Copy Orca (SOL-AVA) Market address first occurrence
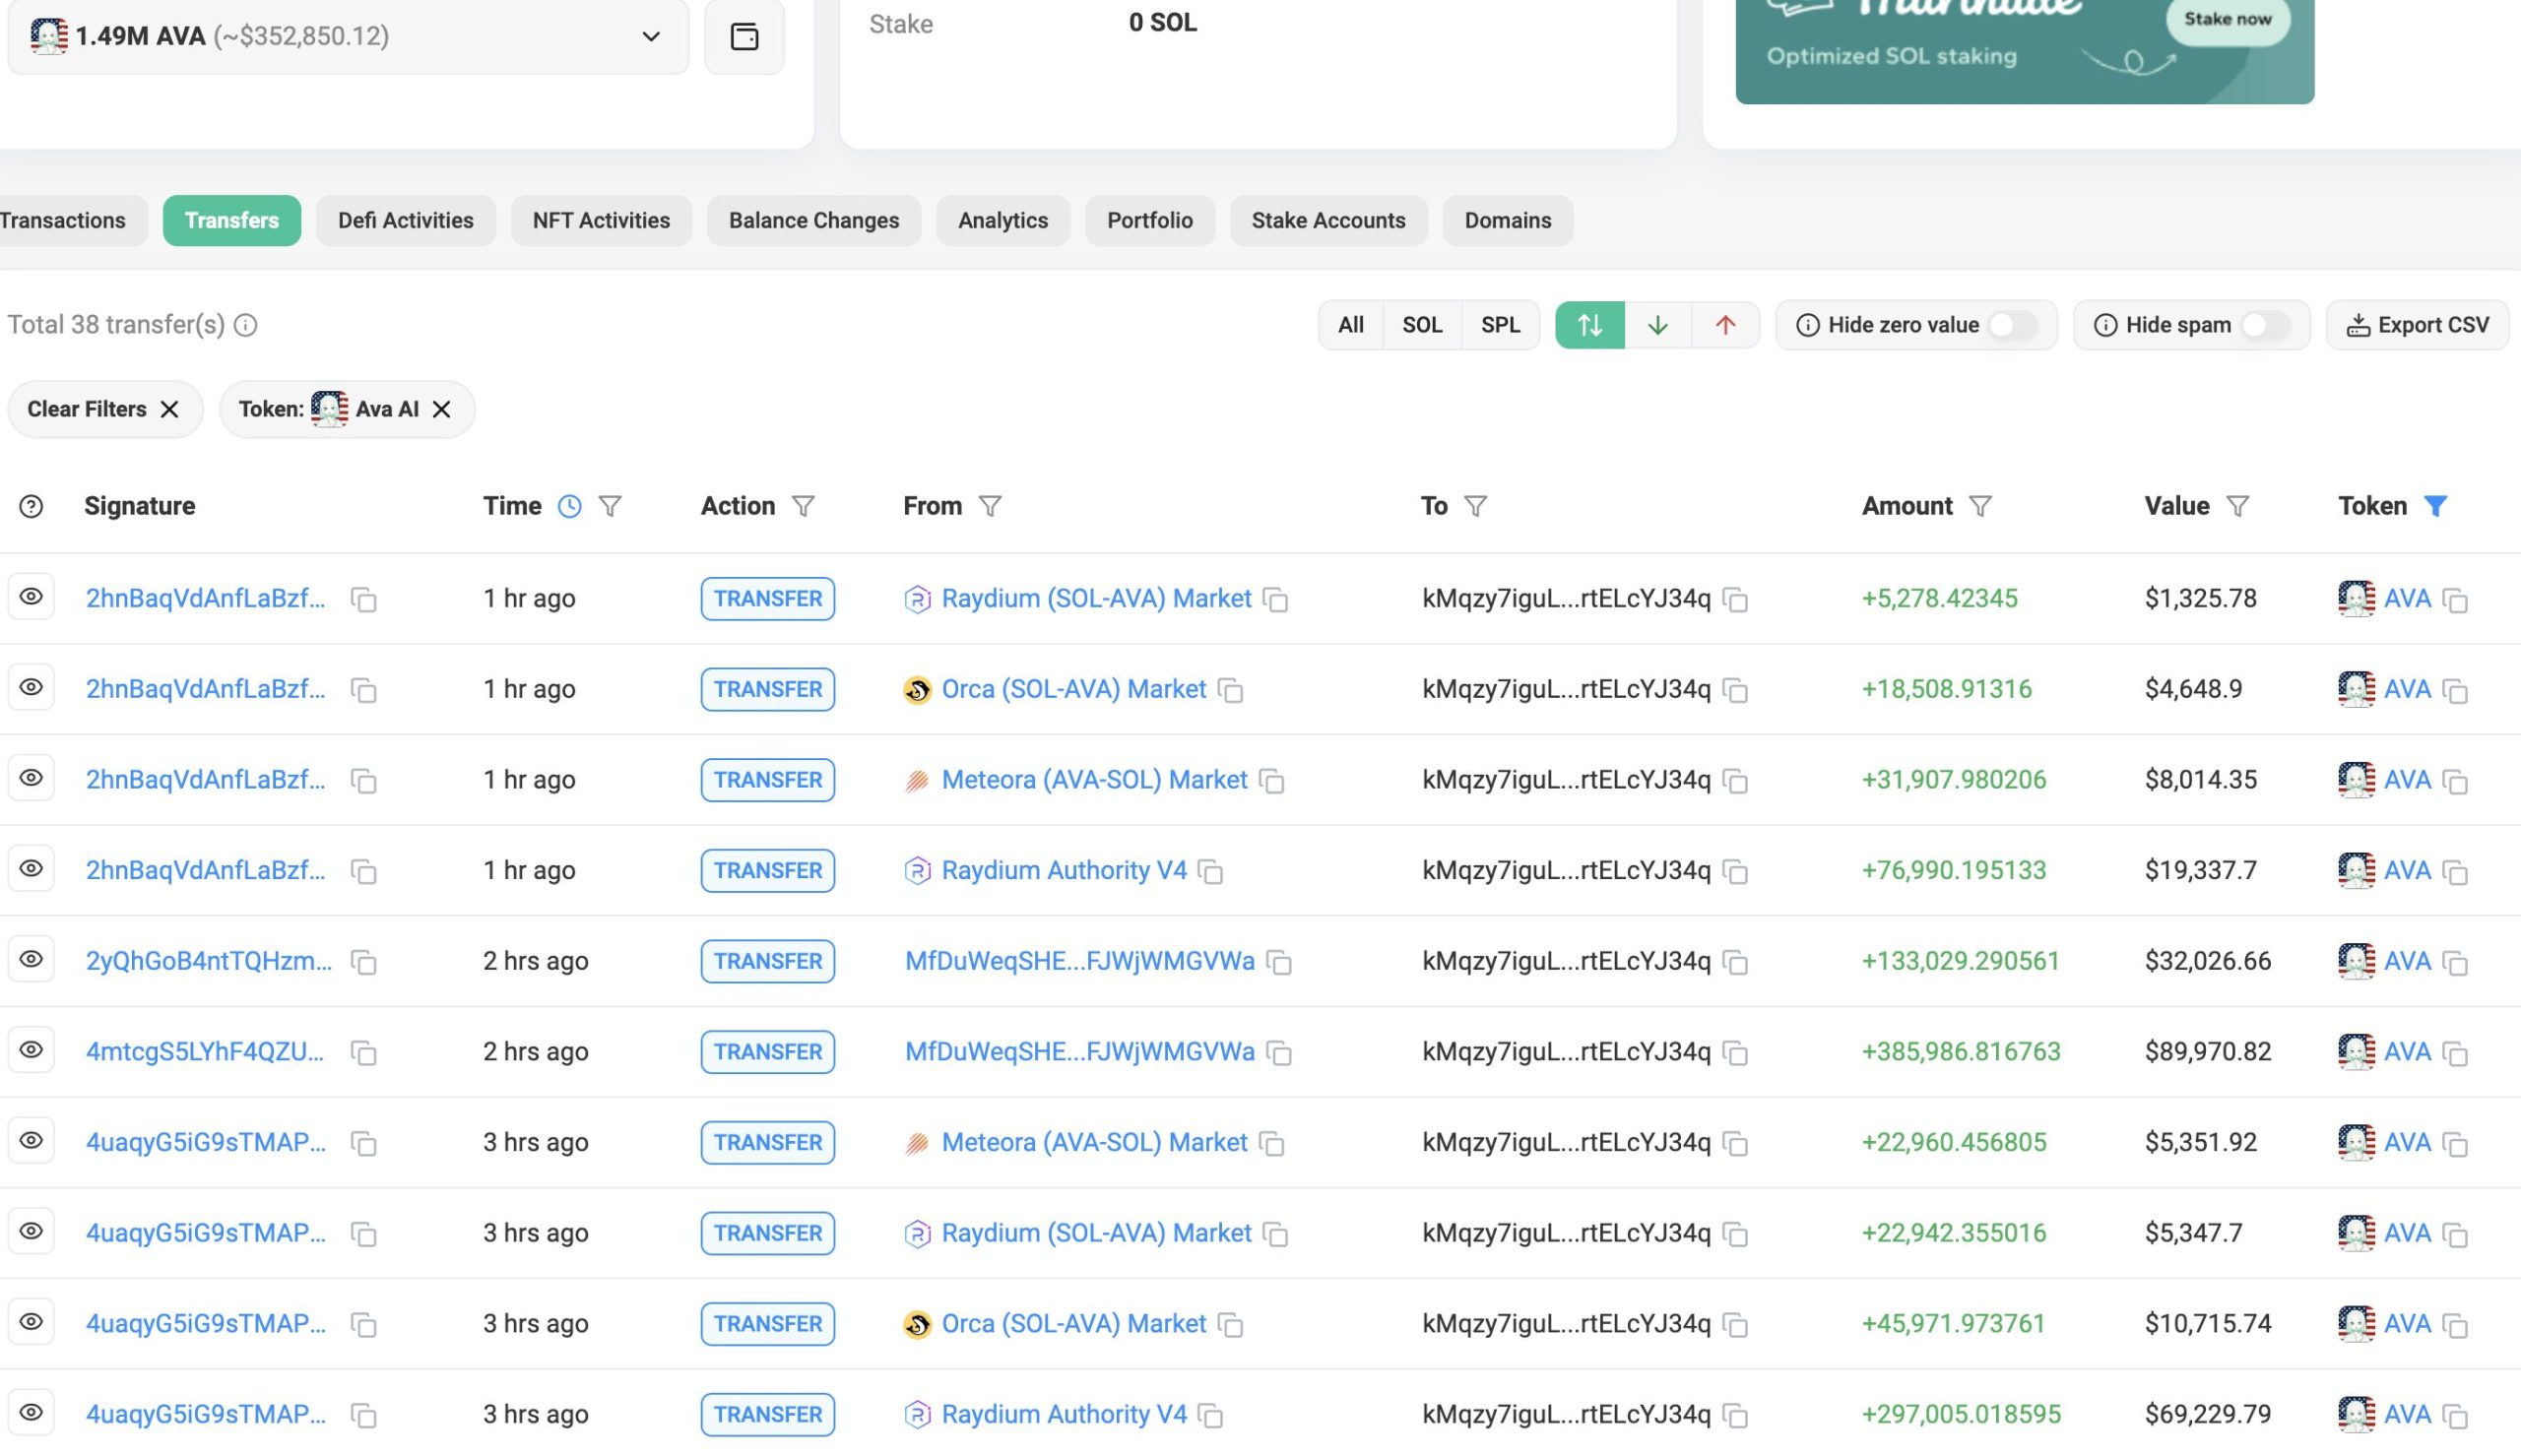 coord(1231,690)
